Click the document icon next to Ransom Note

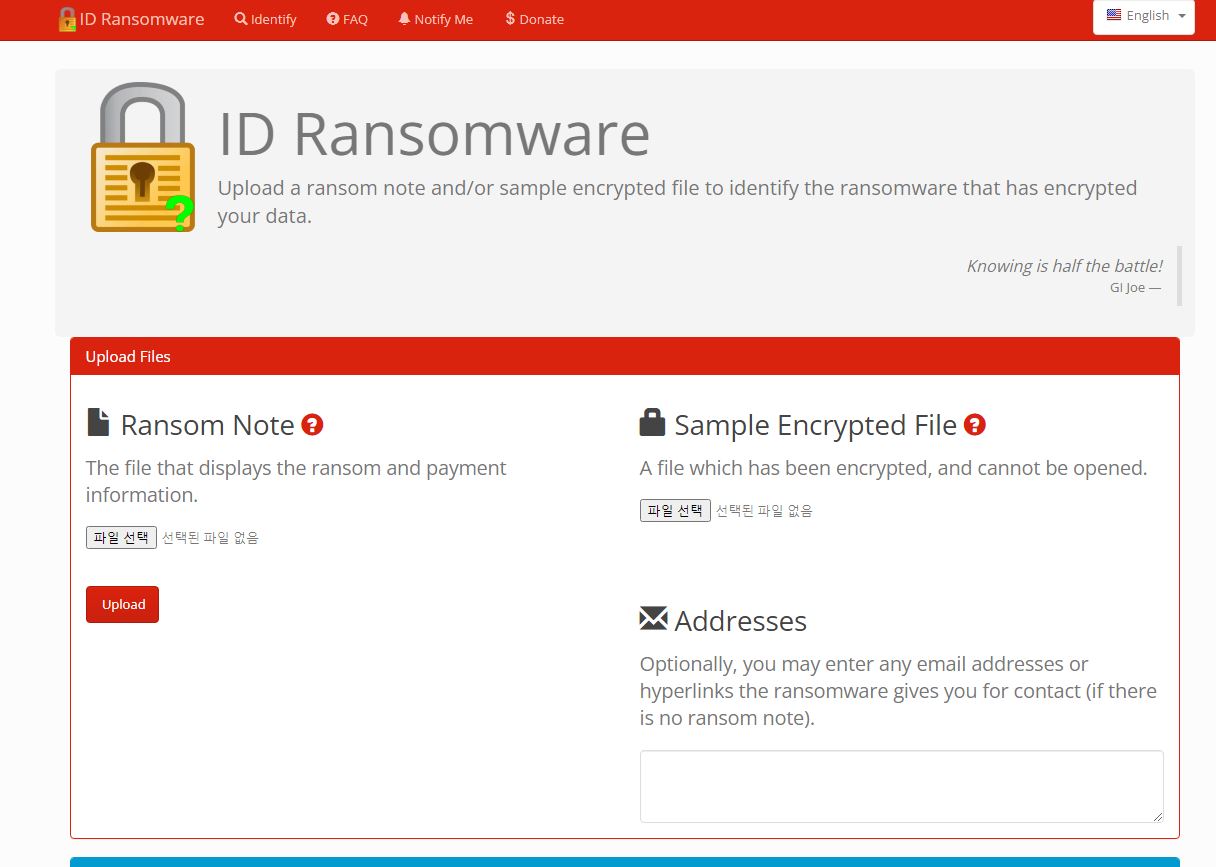tap(98, 423)
